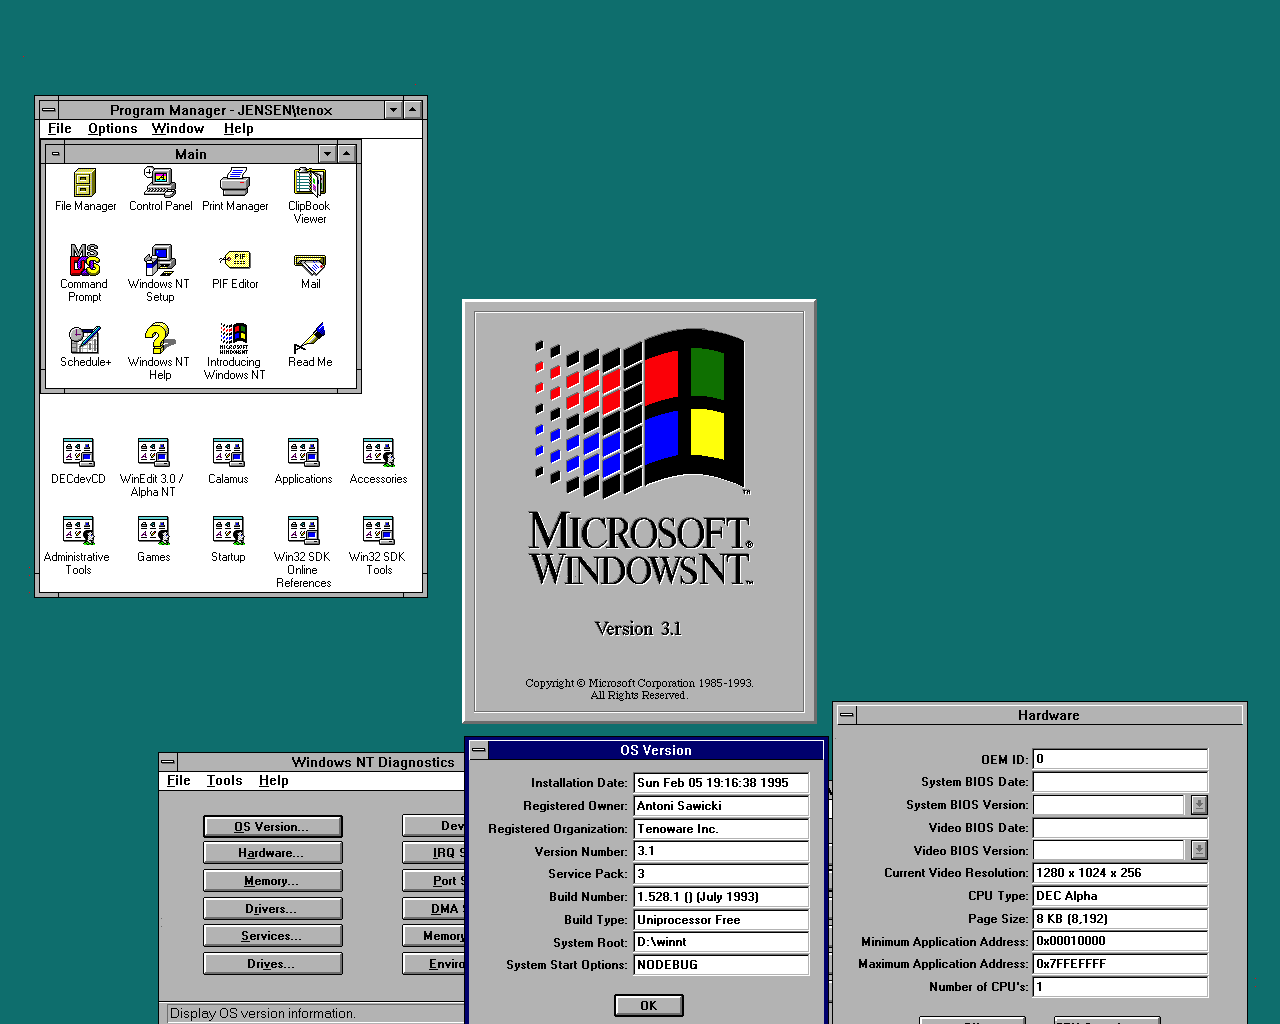Open the Win32 SDK Tools group
This screenshot has width=1280, height=1024.
[x=377, y=531]
